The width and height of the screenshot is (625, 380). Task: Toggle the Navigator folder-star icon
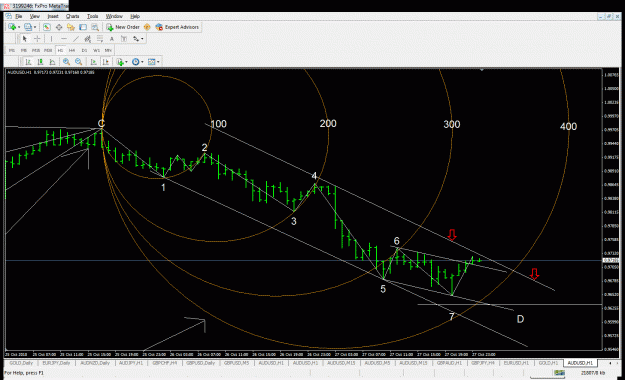click(71, 27)
